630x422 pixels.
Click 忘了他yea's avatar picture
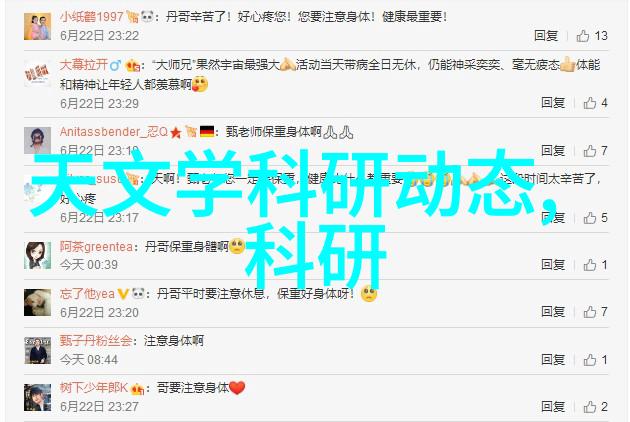[37, 302]
